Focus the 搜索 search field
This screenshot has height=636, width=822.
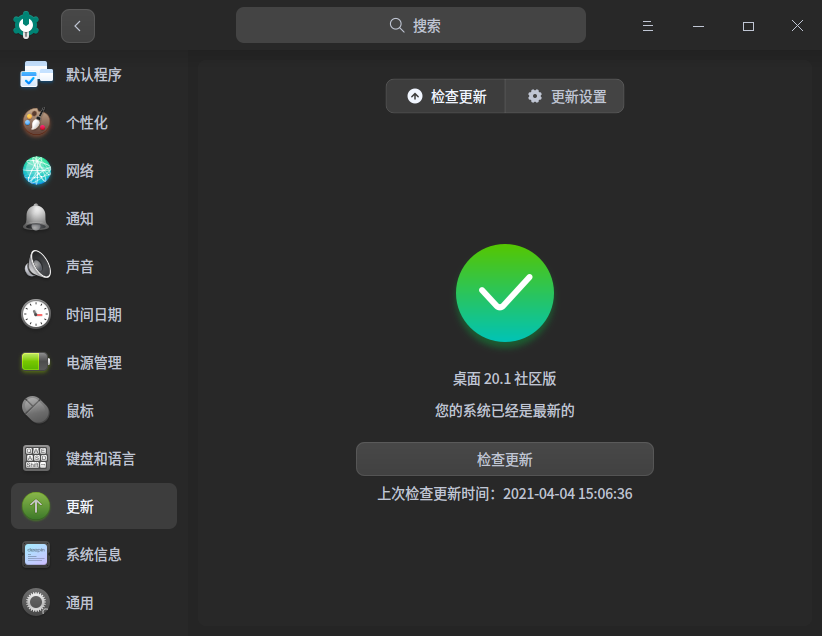click(x=411, y=25)
